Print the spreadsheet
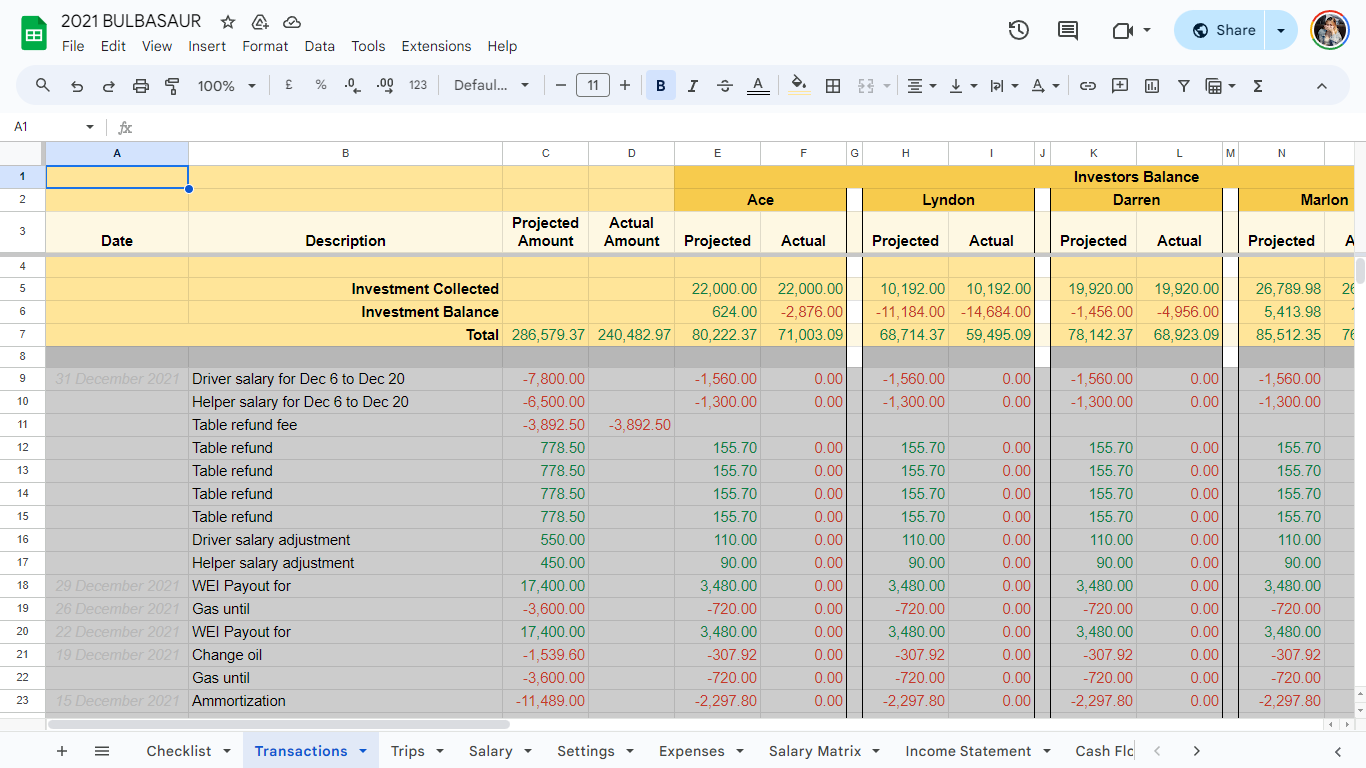 pos(141,86)
